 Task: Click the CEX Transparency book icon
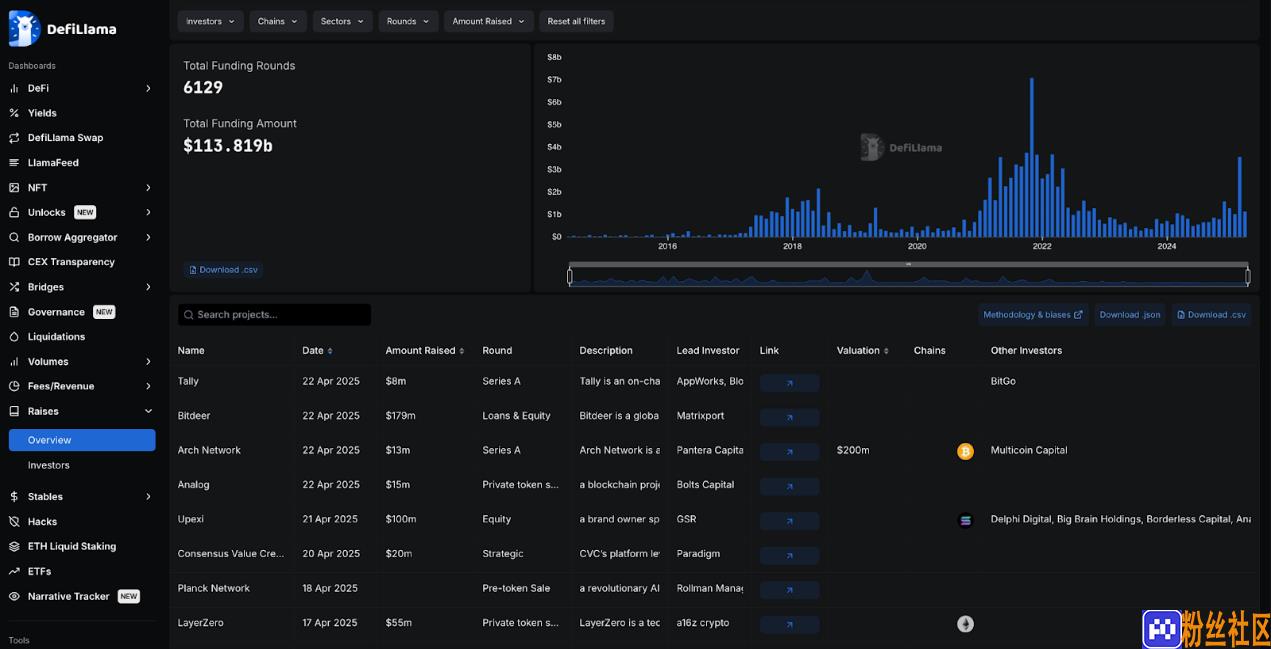click(14, 262)
